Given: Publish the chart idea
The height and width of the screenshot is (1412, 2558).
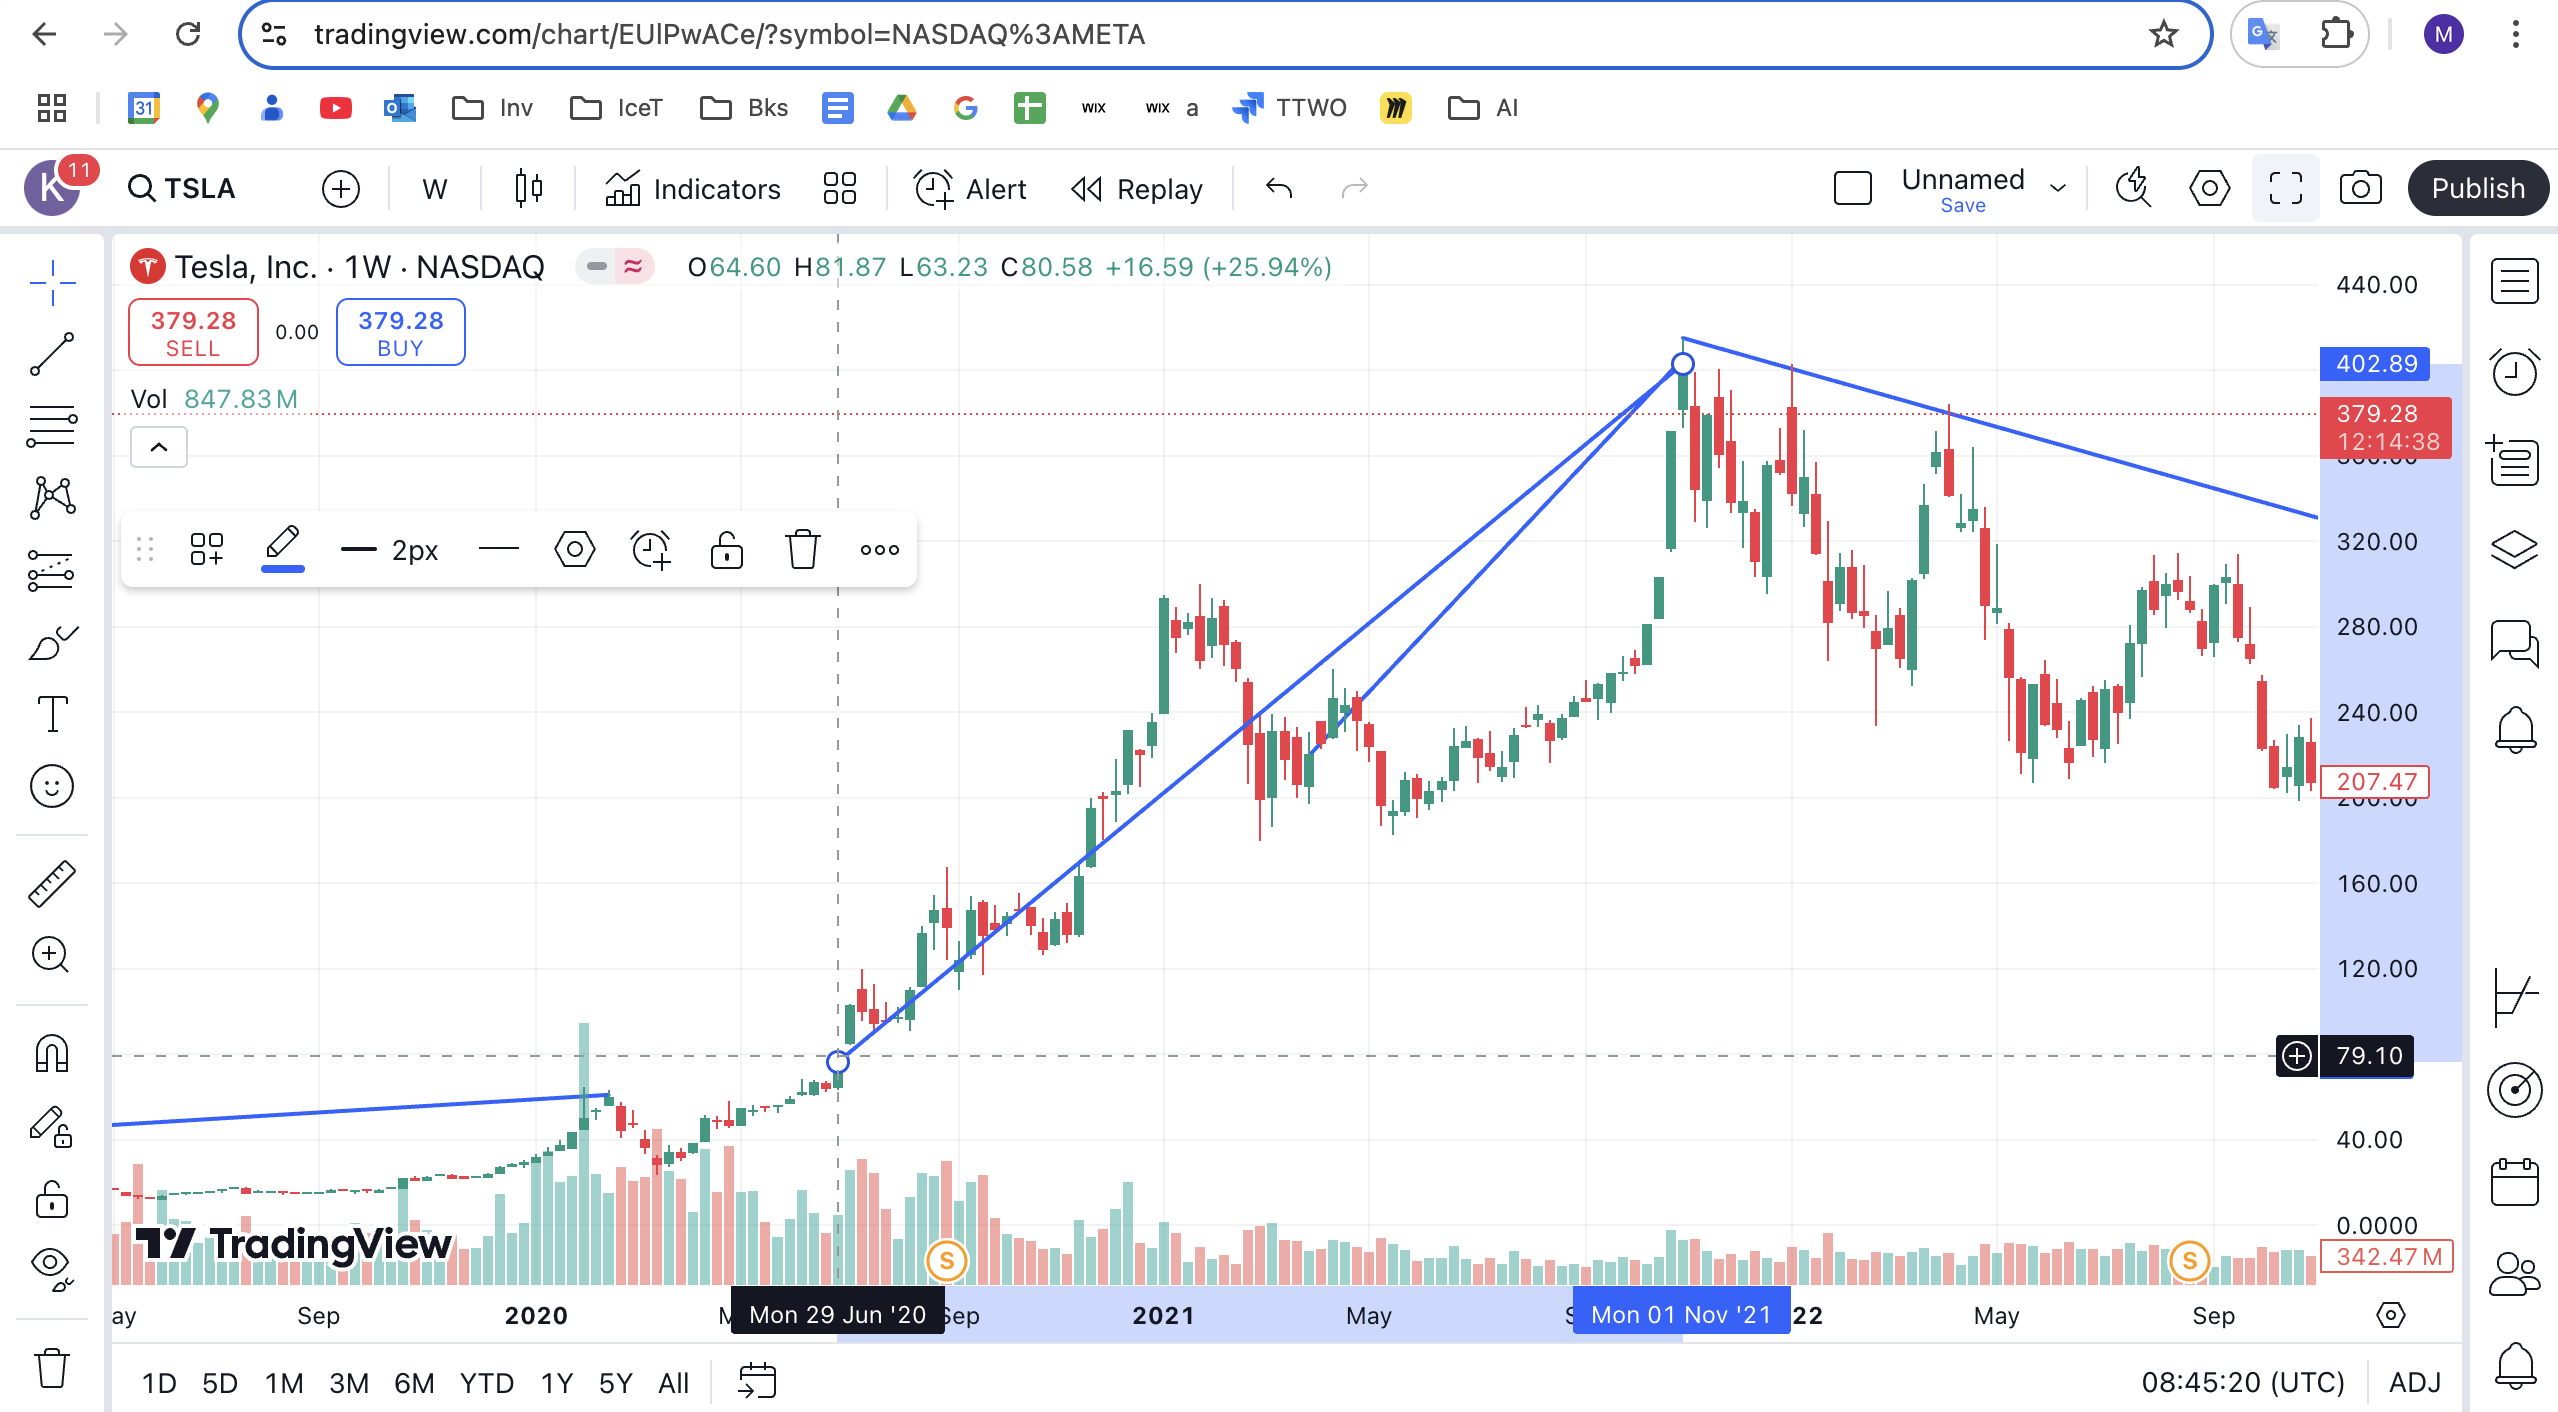Looking at the screenshot, I should [2478, 188].
